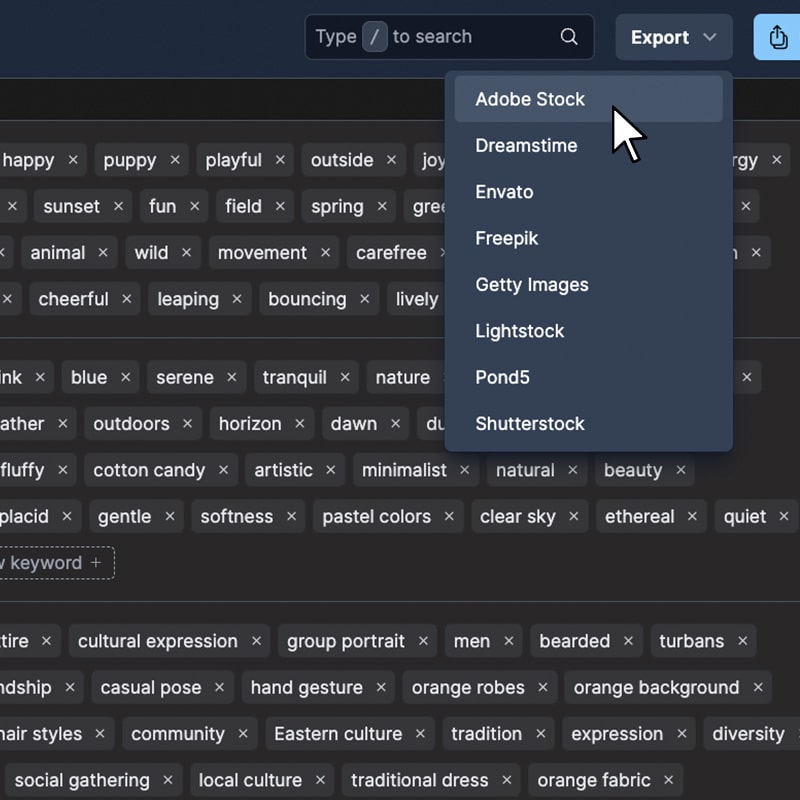This screenshot has height=800, width=800.
Task: Remove the 'outdoors' tag
Action: 187,423
